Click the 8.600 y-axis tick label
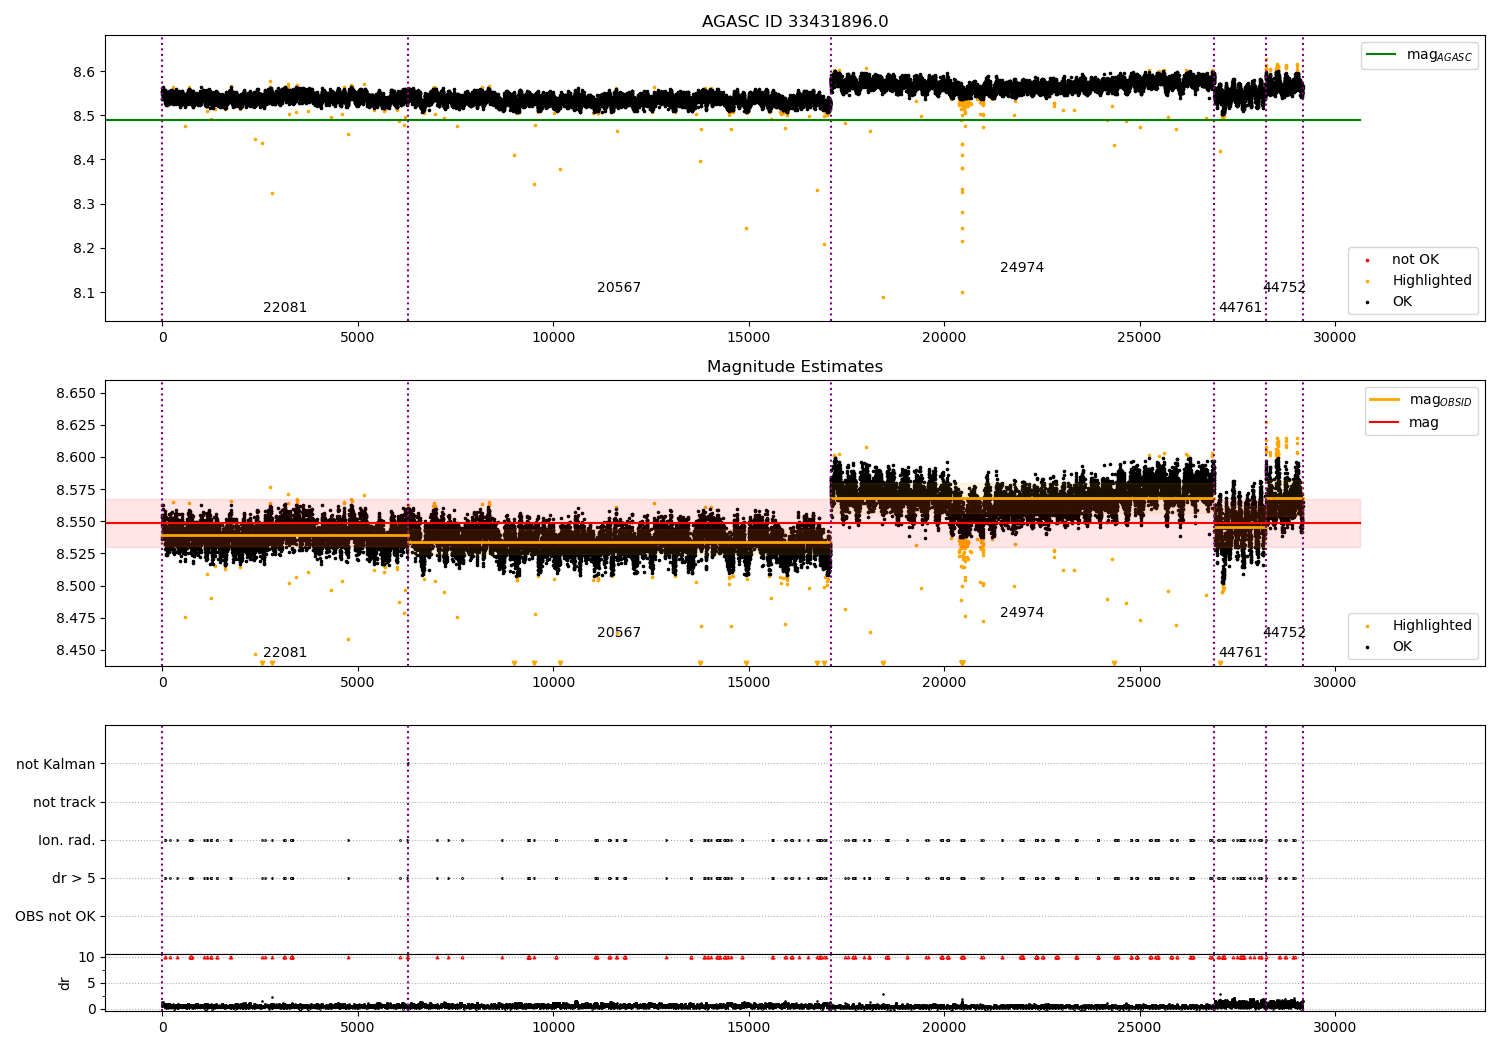1500x1050 pixels. 76,458
